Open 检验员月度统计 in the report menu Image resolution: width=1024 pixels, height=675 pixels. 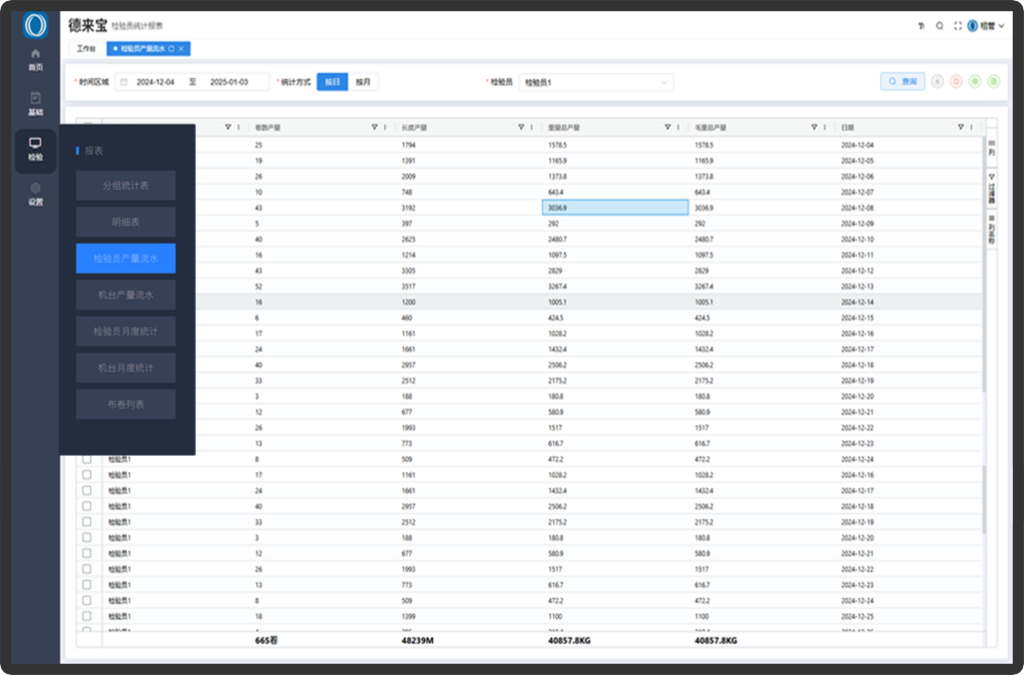[125, 332]
